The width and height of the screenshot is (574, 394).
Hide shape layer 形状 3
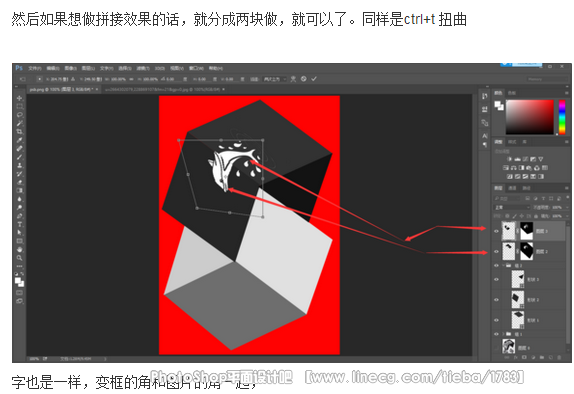point(496,279)
